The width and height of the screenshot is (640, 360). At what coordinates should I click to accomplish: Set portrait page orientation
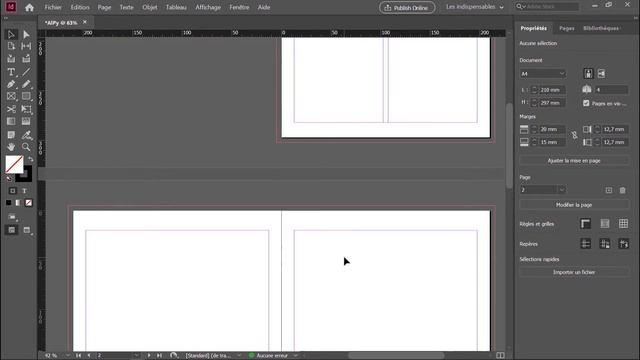click(x=588, y=74)
